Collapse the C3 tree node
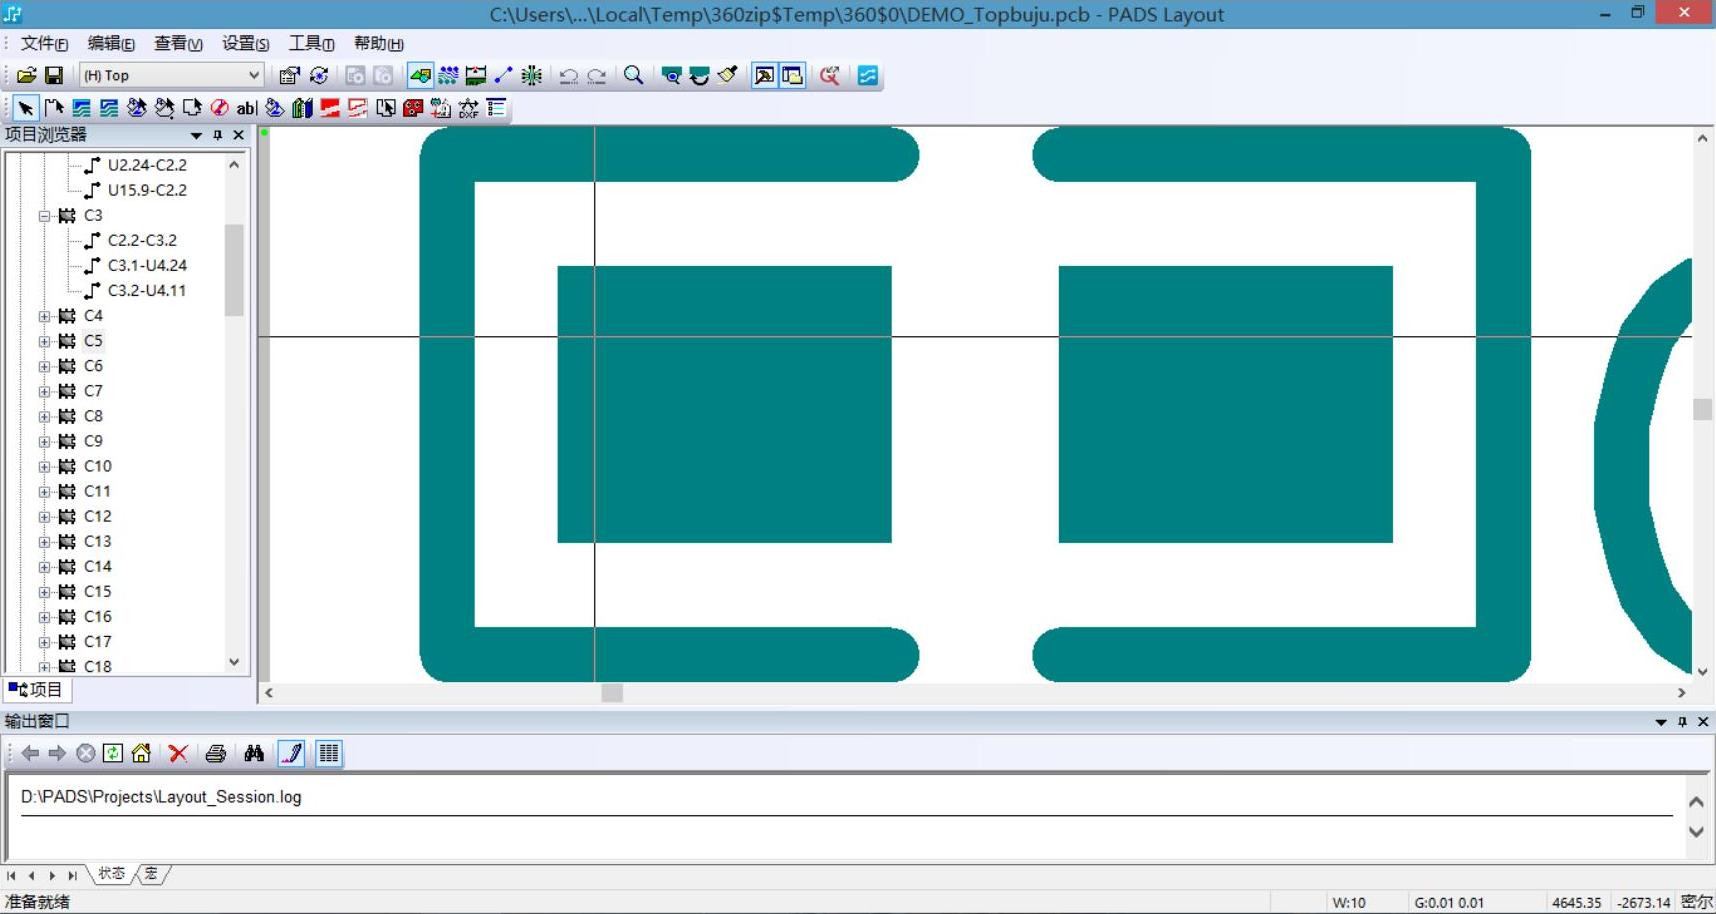 (x=44, y=216)
